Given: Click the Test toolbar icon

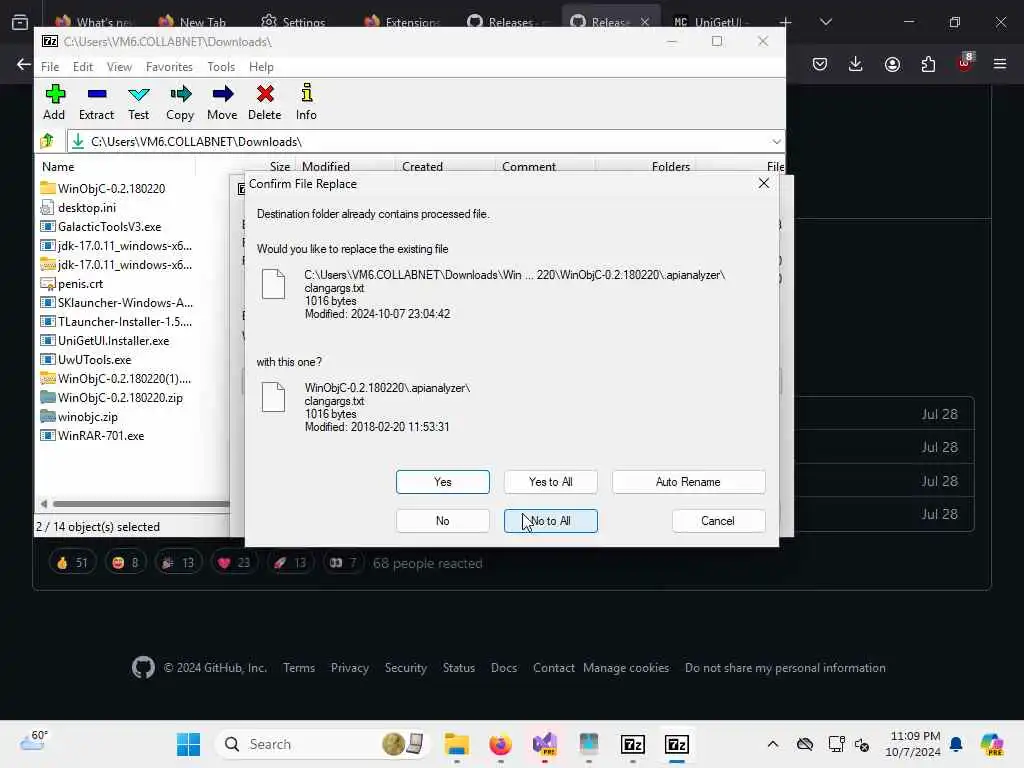Looking at the screenshot, I should [138, 103].
